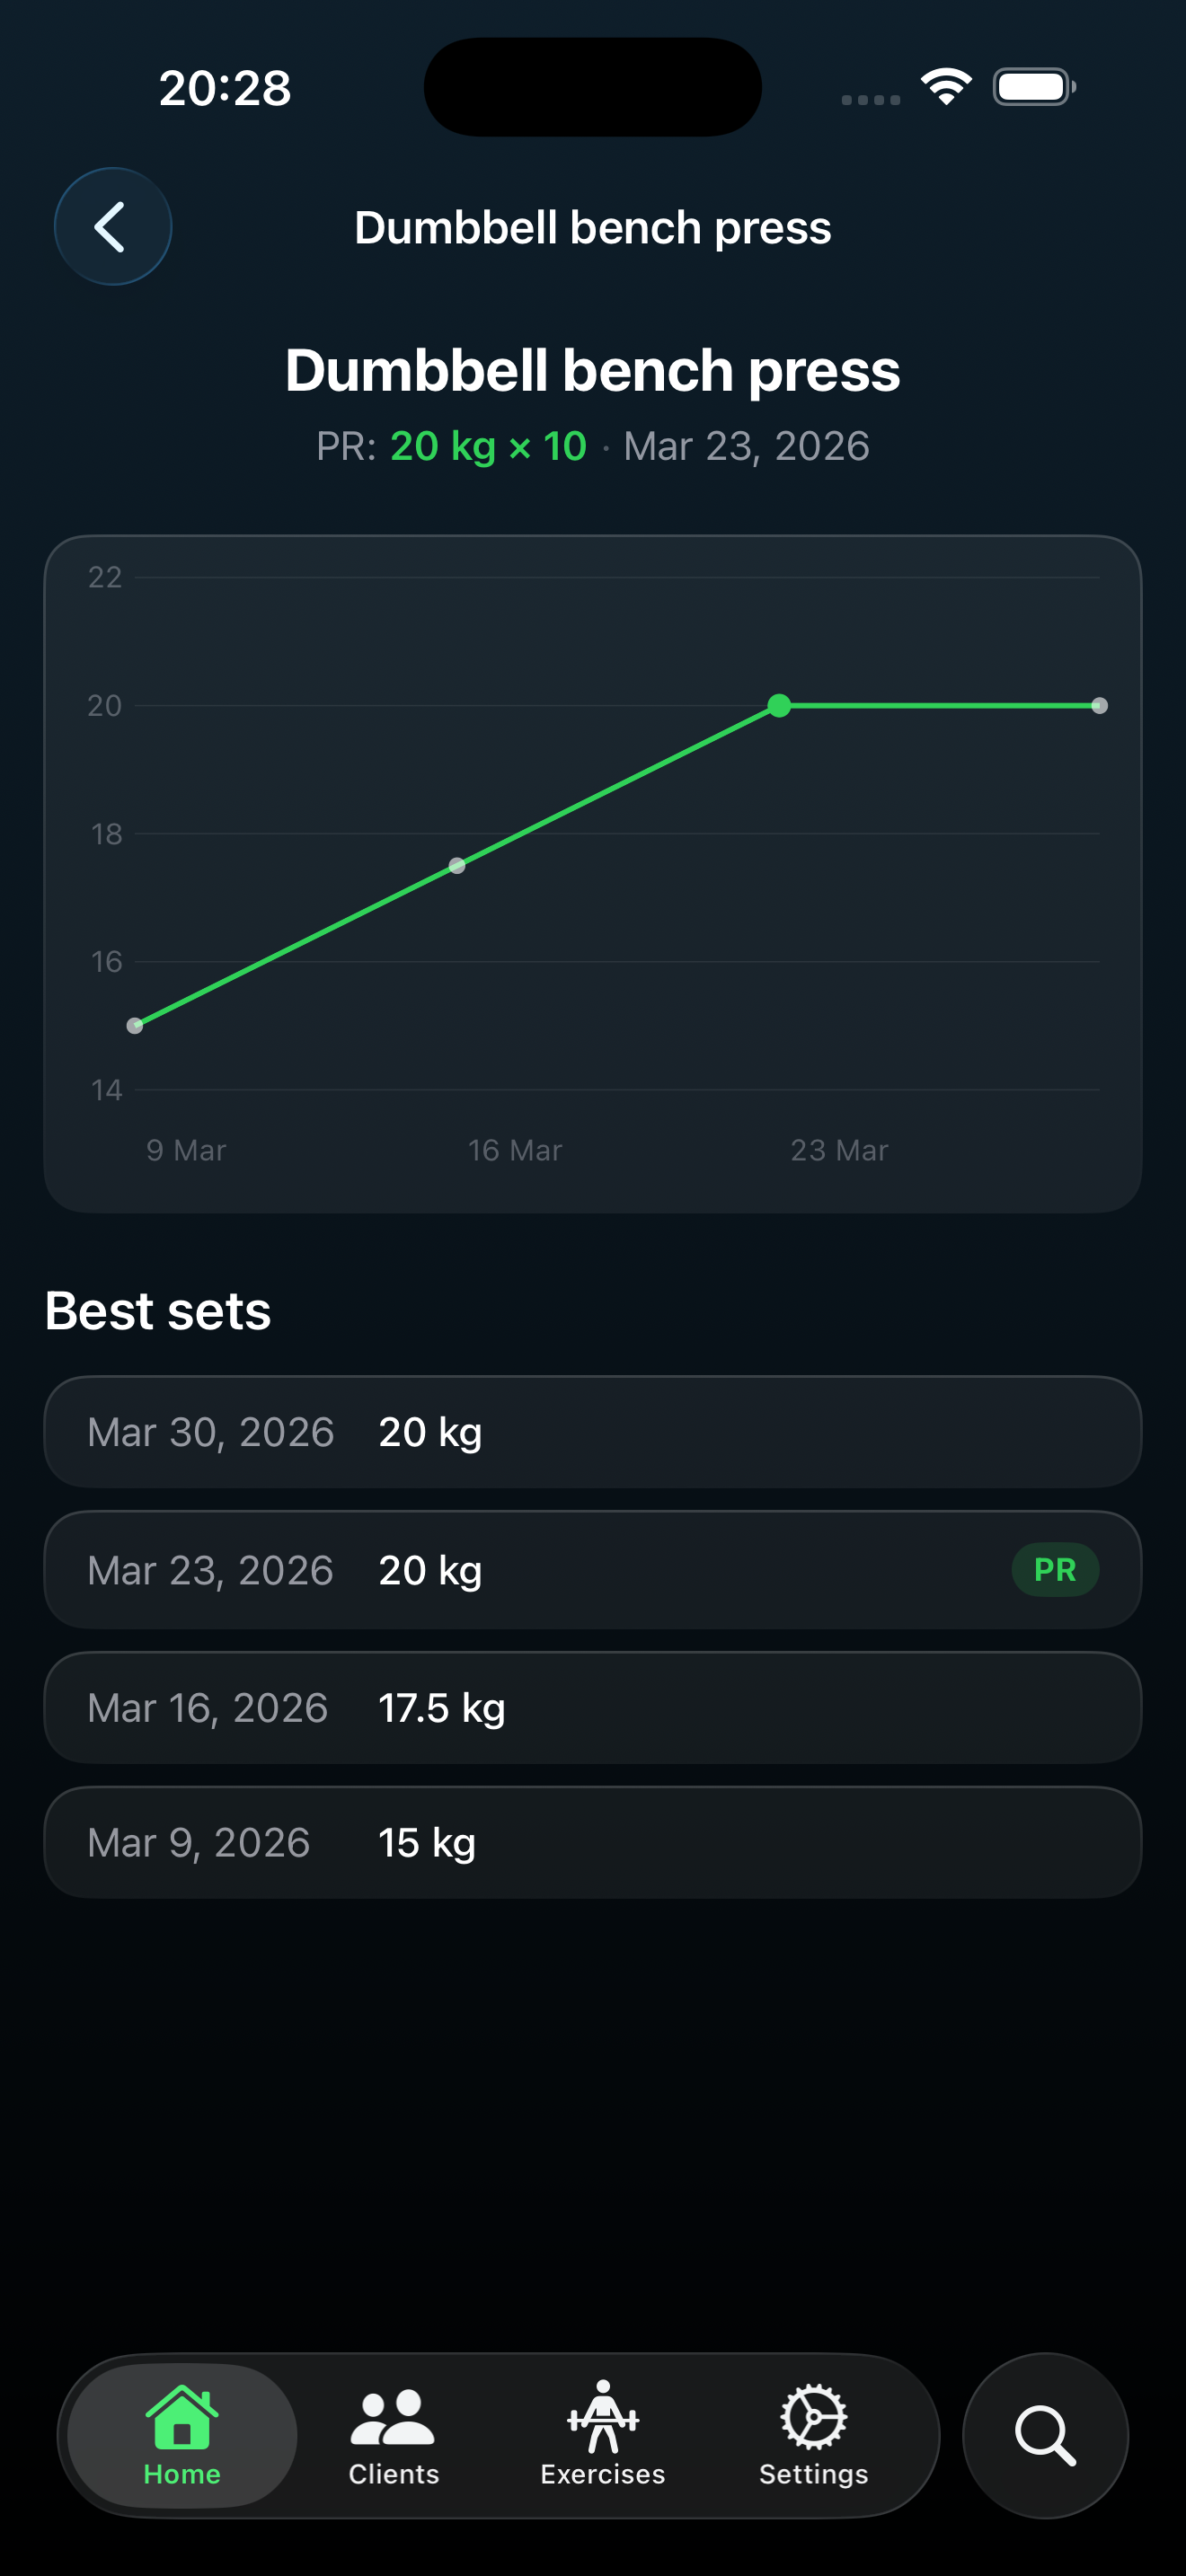Tap the battery indicator
Image resolution: width=1186 pixels, height=2576 pixels.
point(1032,86)
